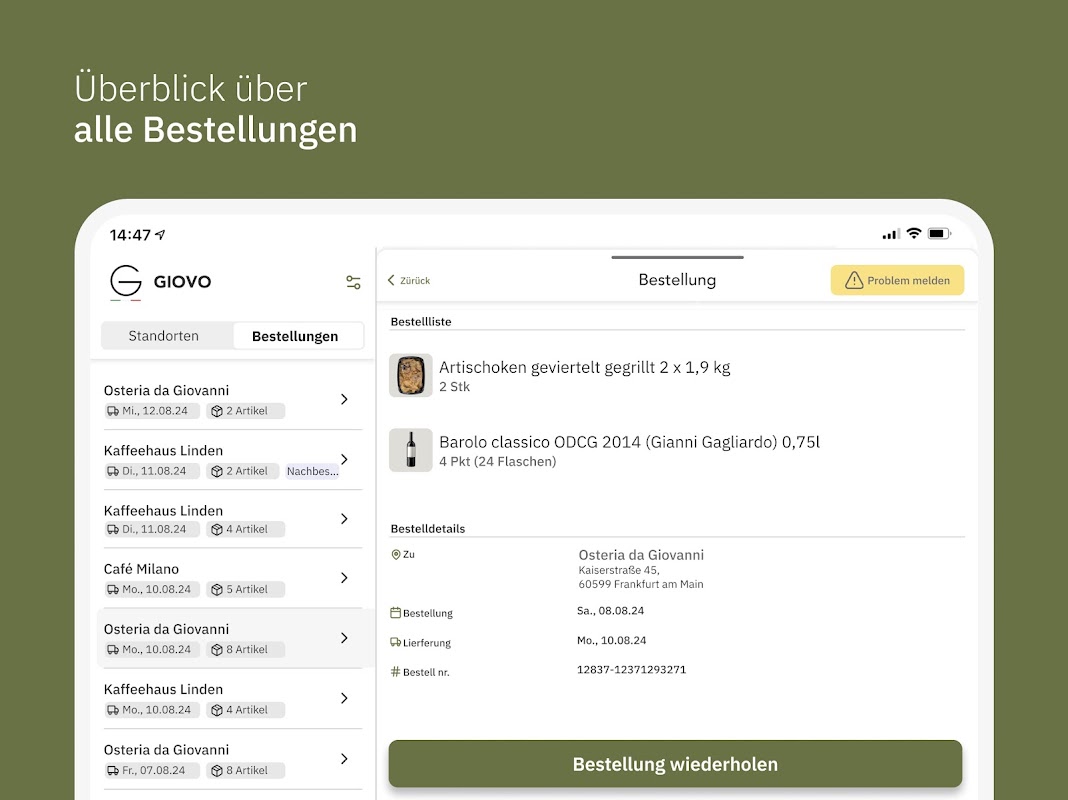Image resolution: width=1068 pixels, height=800 pixels.
Task: Click the truck icon next to Fr., 07.08.24
Action: pyautogui.click(x=113, y=771)
